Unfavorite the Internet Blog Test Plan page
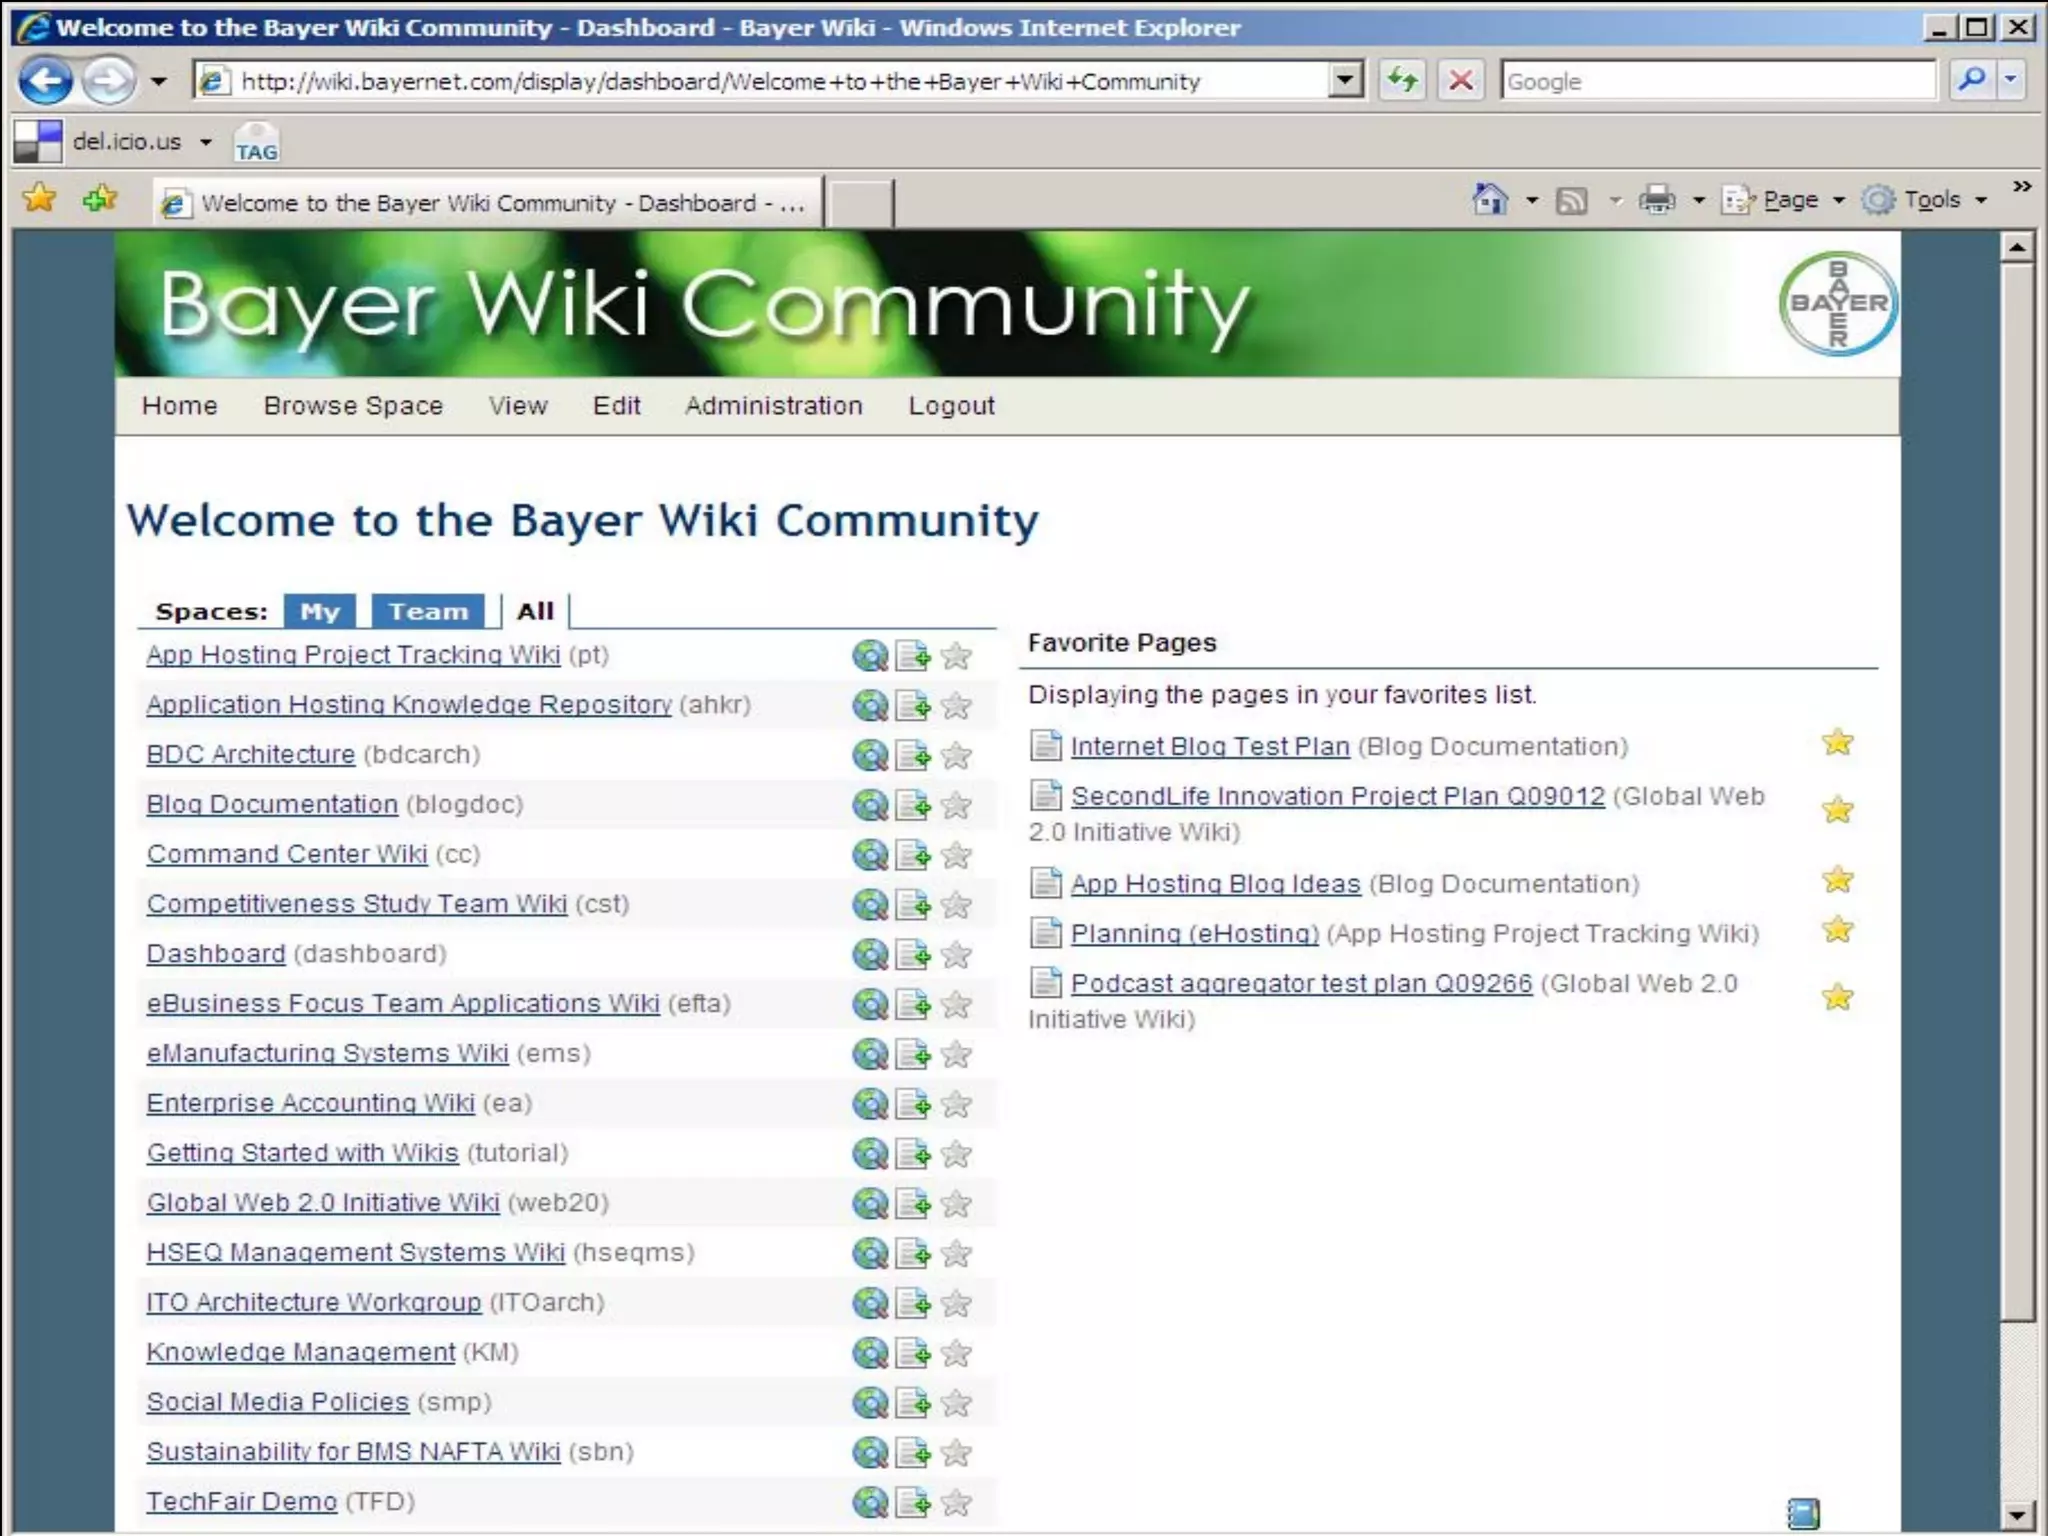Image resolution: width=2048 pixels, height=1536 pixels. pyautogui.click(x=1837, y=743)
